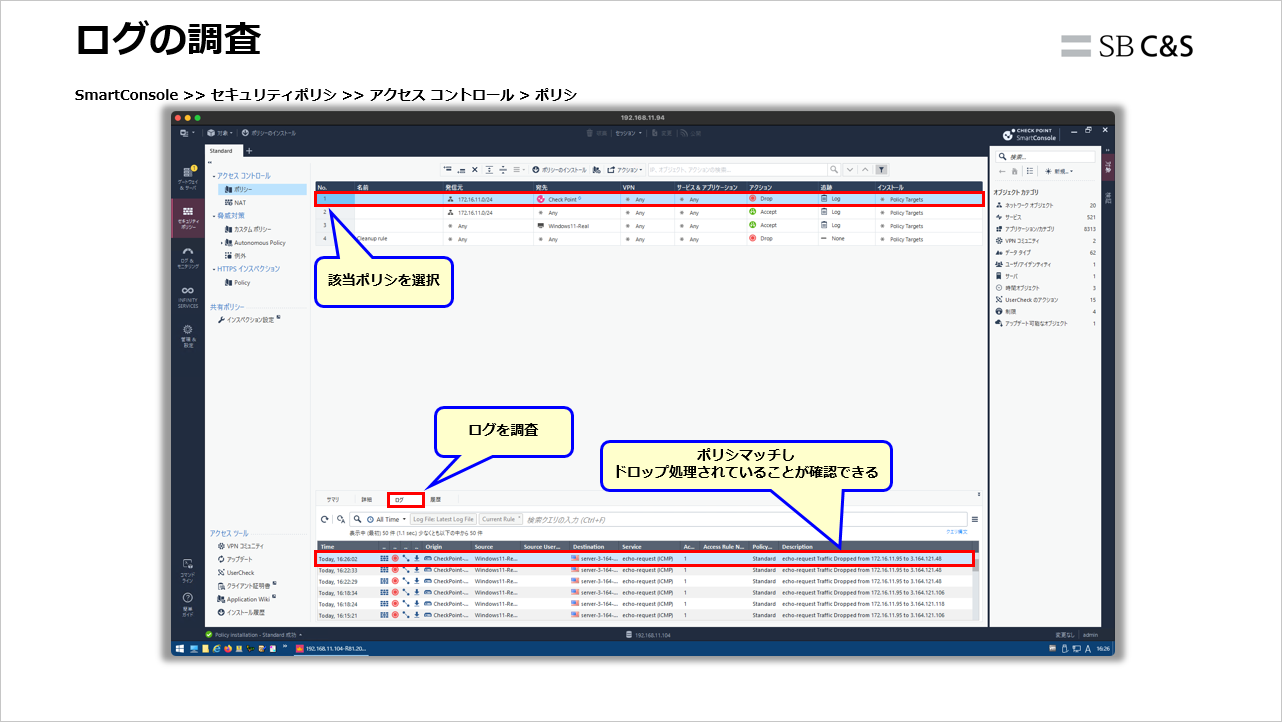The image size is (1282, 722).
Task: Open the All Time log range dropdown
Action: tap(386, 519)
